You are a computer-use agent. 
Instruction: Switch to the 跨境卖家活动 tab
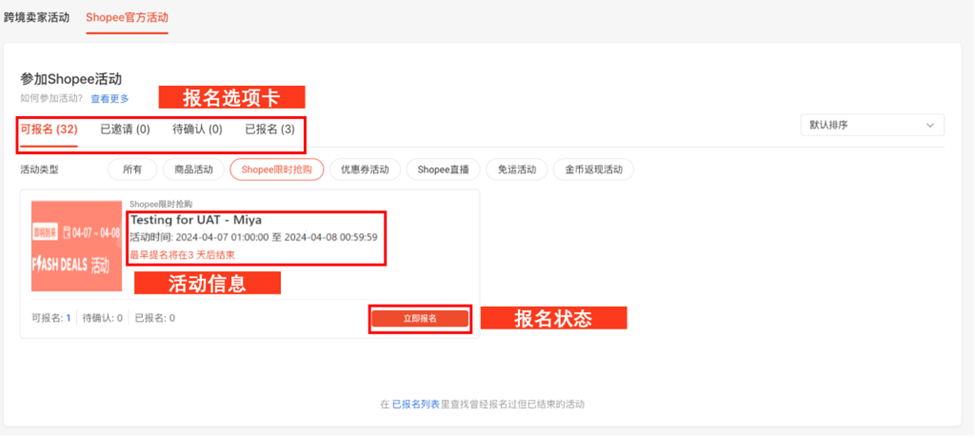[x=37, y=17]
